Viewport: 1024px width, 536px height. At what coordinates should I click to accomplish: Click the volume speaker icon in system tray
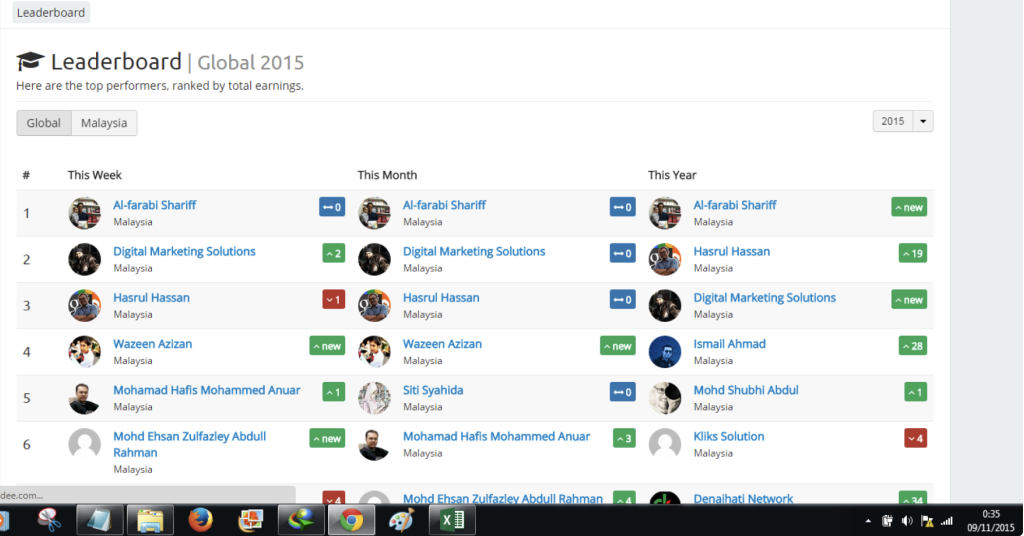click(907, 520)
